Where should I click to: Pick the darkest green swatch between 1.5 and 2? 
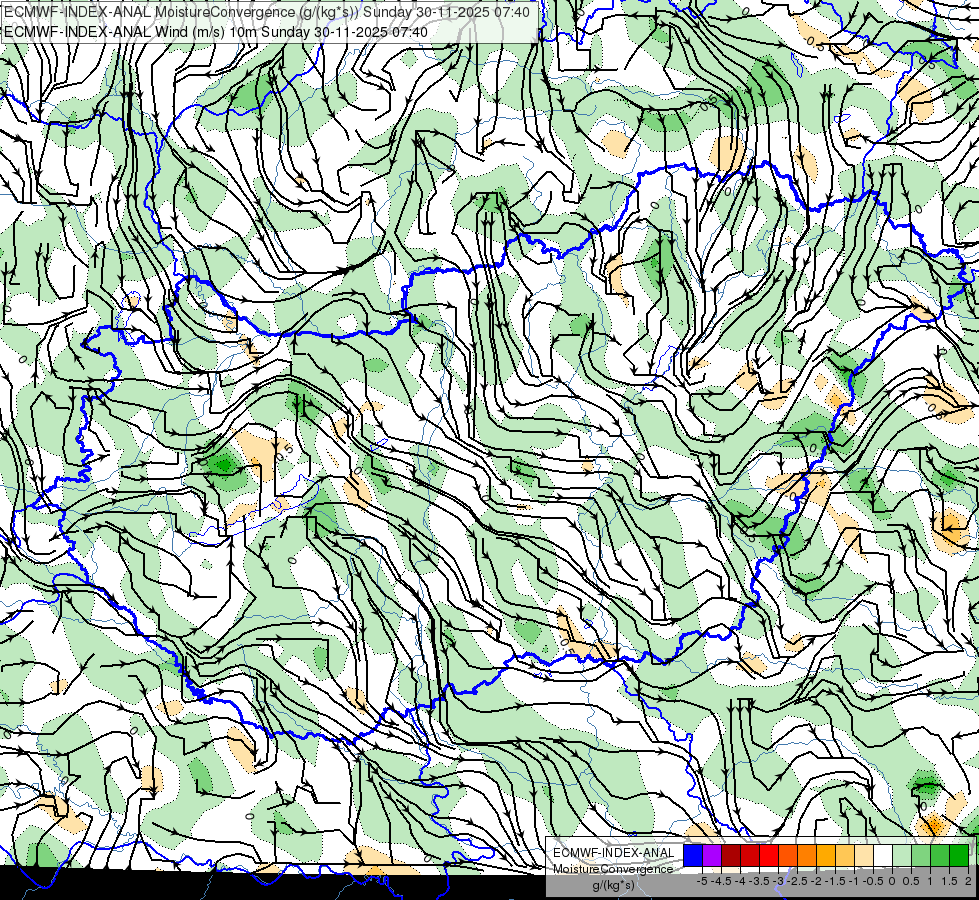pyautogui.click(x=959, y=855)
